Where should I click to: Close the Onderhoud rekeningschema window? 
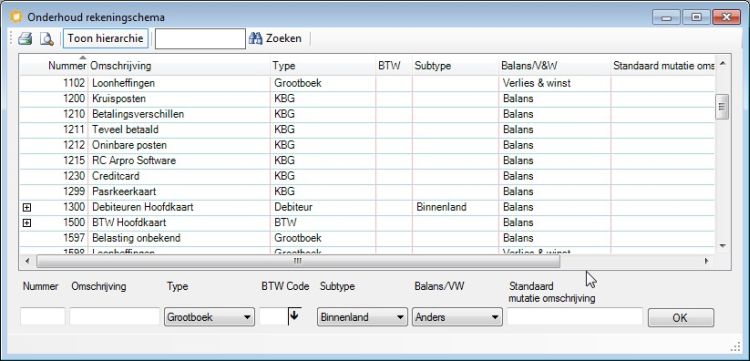pyautogui.click(x=727, y=18)
